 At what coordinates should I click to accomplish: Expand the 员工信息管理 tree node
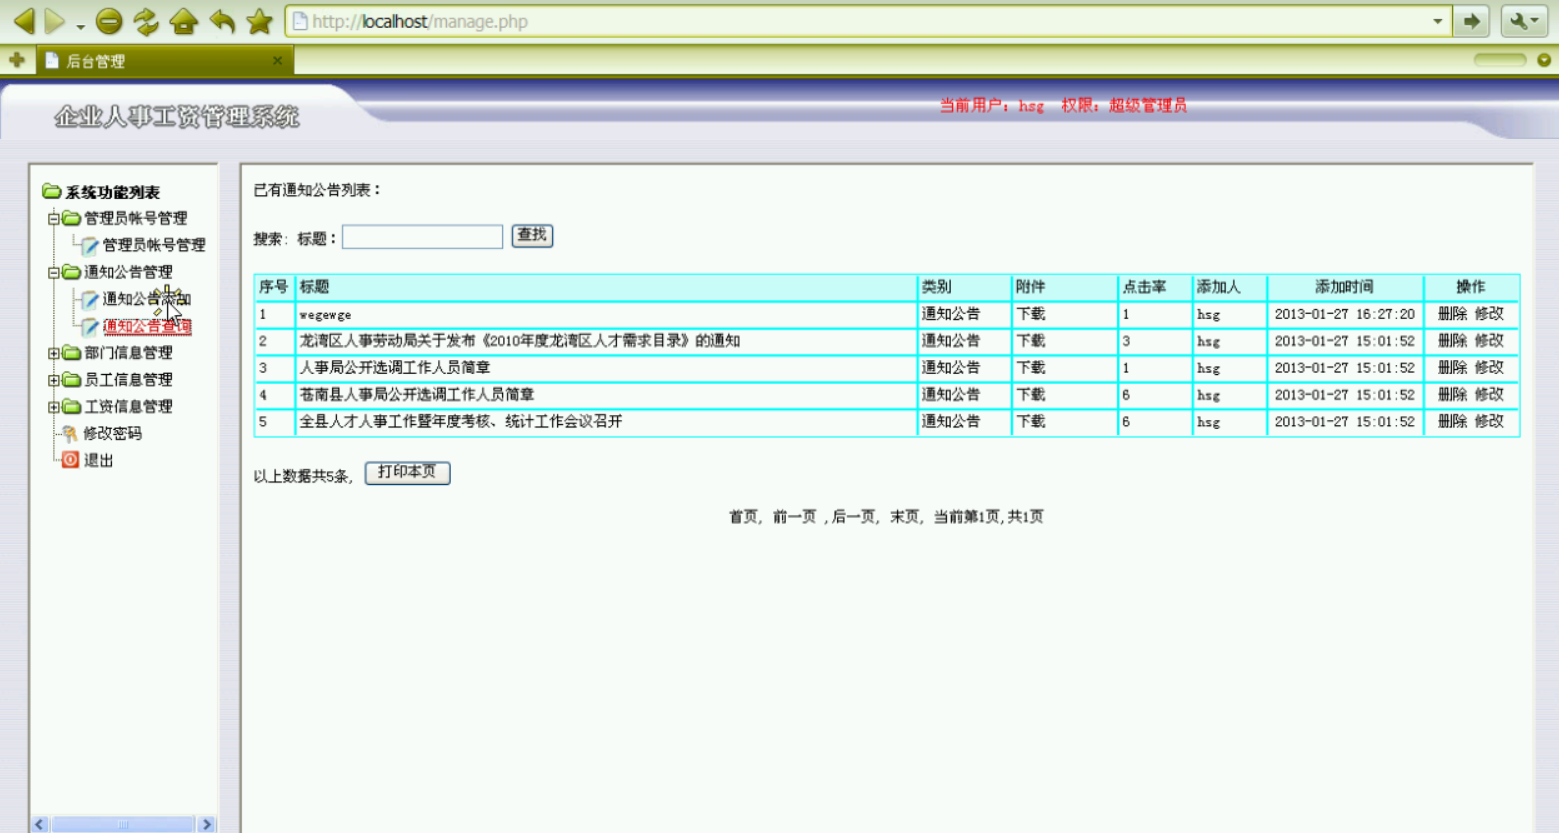(x=54, y=380)
